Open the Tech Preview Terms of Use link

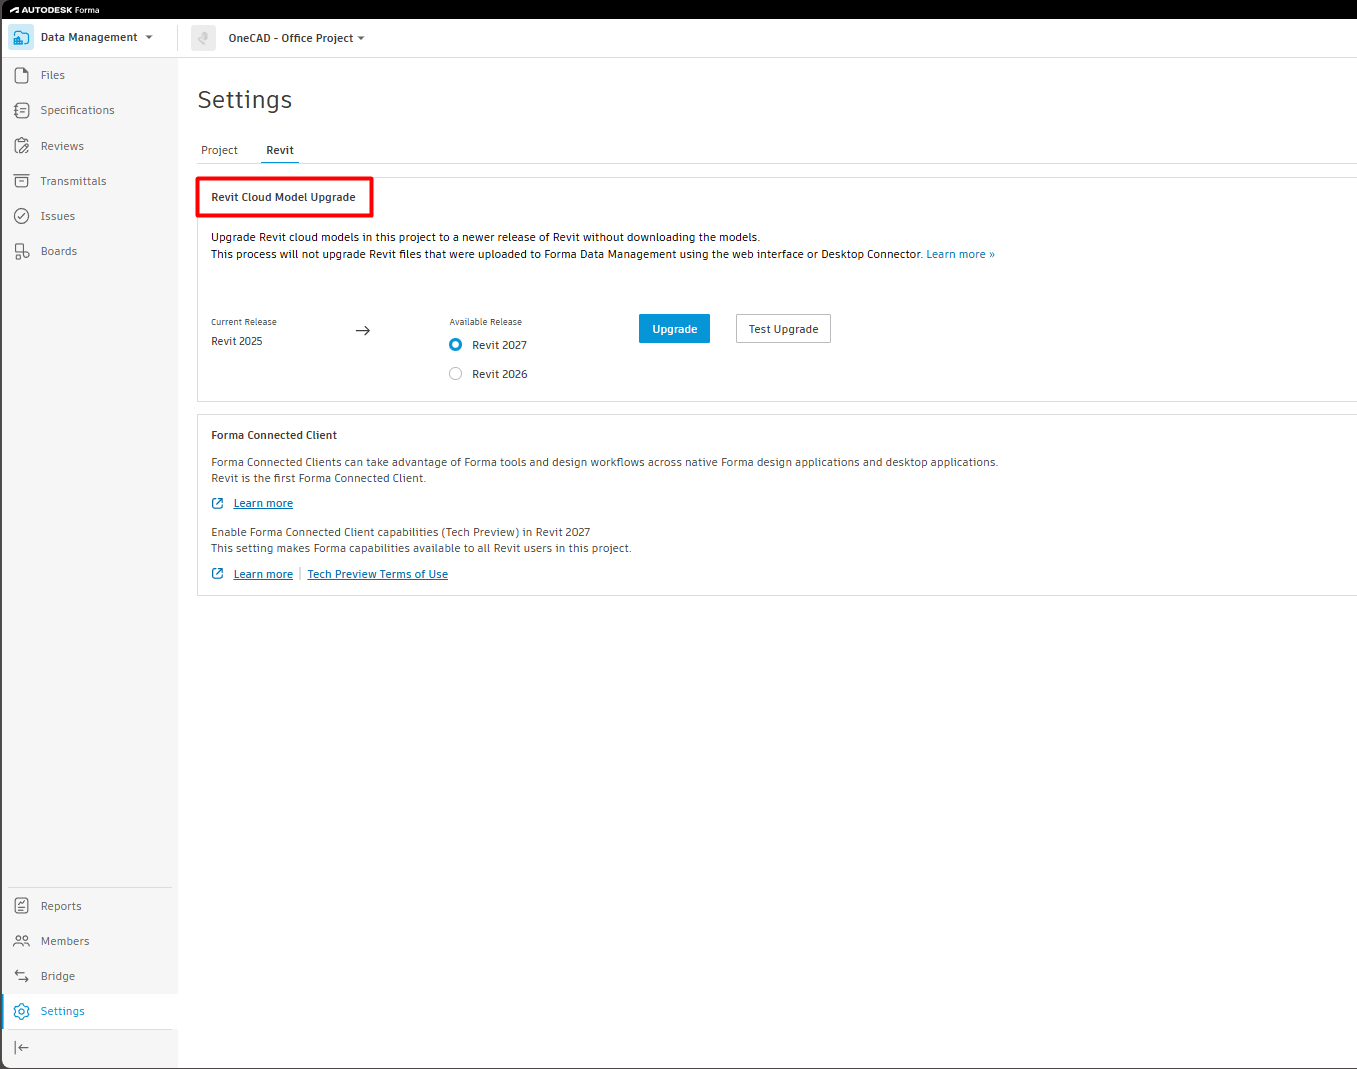(x=377, y=574)
